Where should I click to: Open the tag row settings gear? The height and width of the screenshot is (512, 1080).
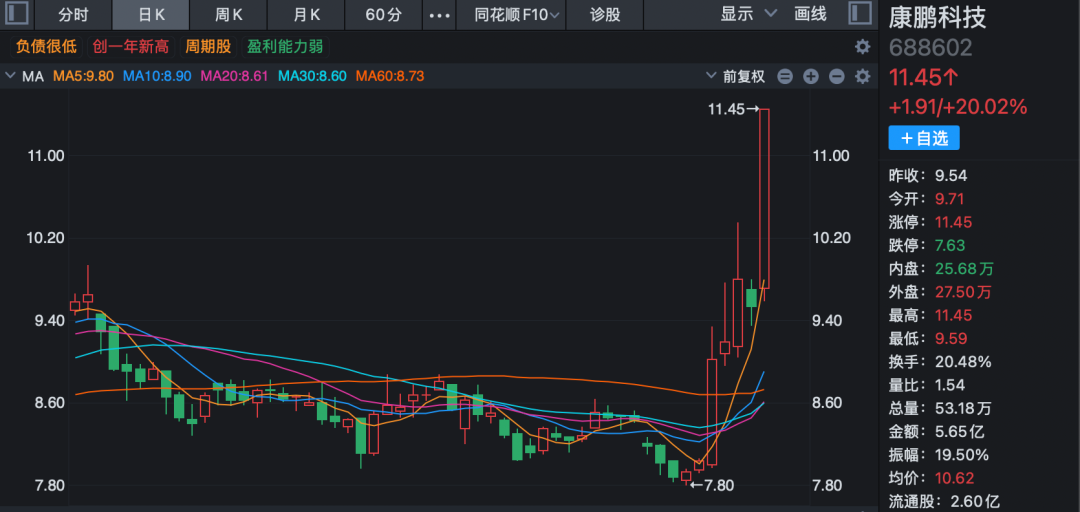tap(862, 47)
